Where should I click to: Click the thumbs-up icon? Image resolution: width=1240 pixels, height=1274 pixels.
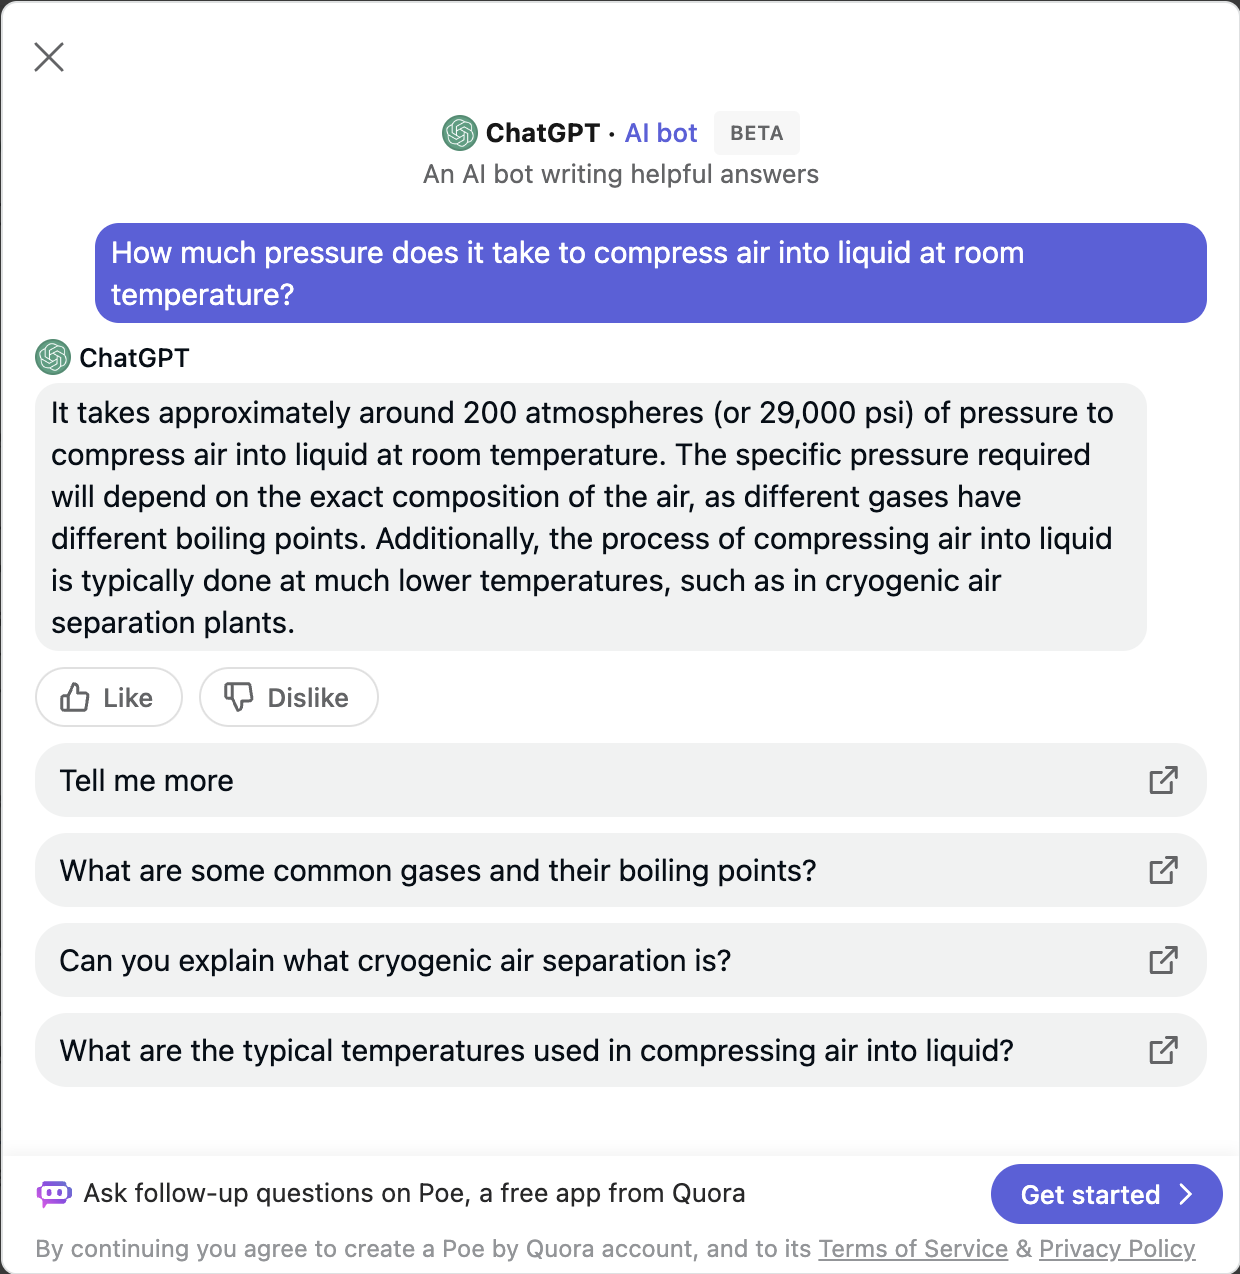(x=75, y=697)
